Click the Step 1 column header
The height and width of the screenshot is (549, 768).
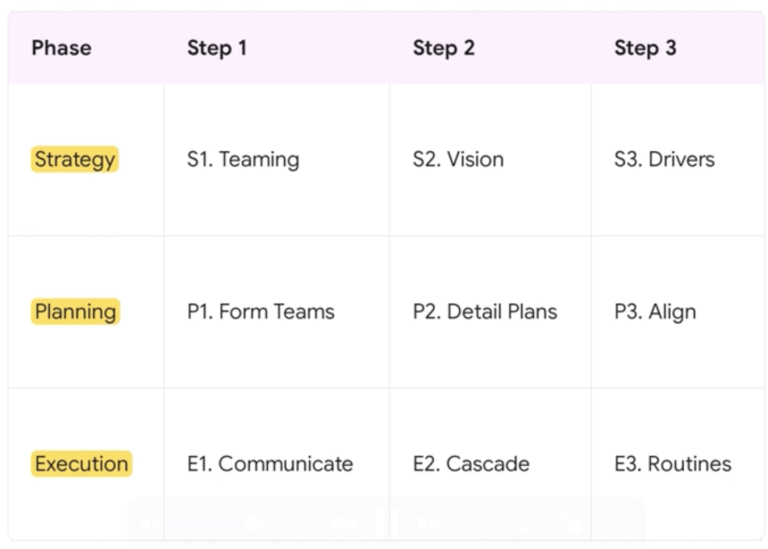pos(216,48)
